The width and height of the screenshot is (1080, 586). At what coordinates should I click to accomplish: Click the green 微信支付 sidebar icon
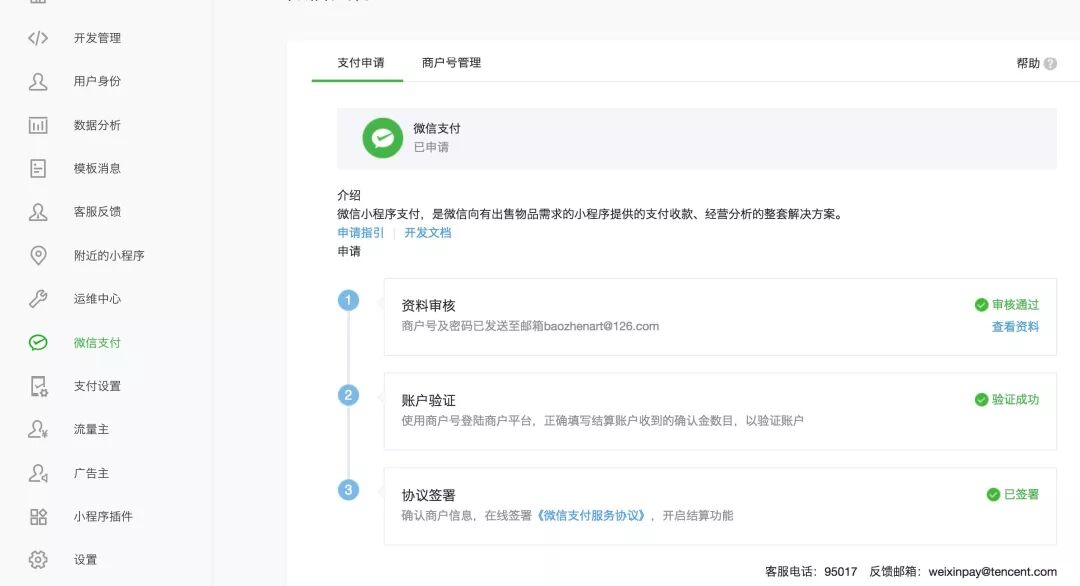coord(38,342)
